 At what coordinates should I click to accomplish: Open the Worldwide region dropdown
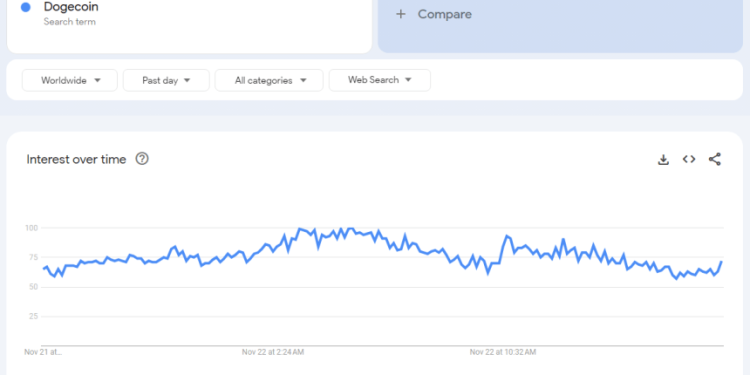tap(70, 80)
